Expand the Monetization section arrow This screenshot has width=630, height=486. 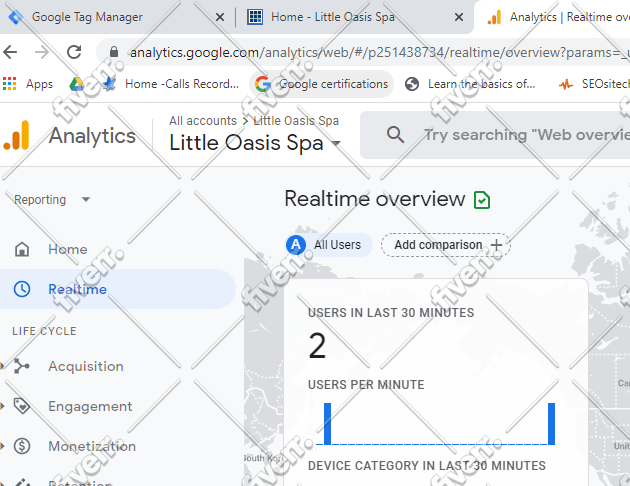(2, 446)
